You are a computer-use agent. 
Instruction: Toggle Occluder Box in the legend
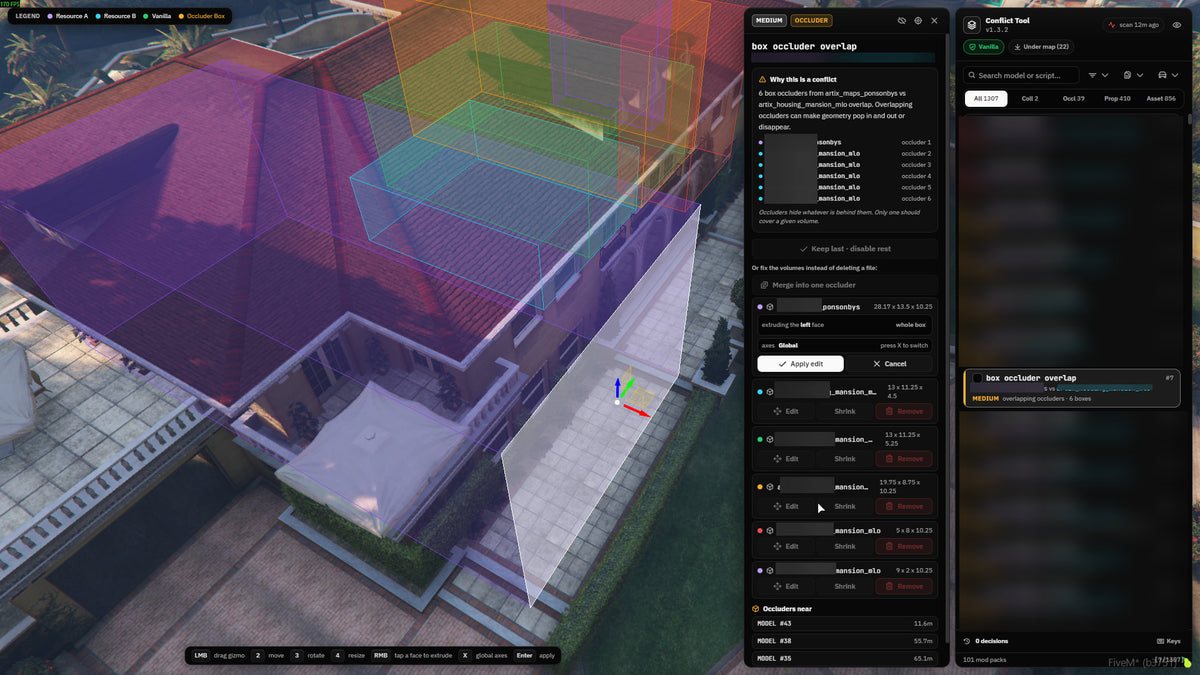(x=202, y=16)
